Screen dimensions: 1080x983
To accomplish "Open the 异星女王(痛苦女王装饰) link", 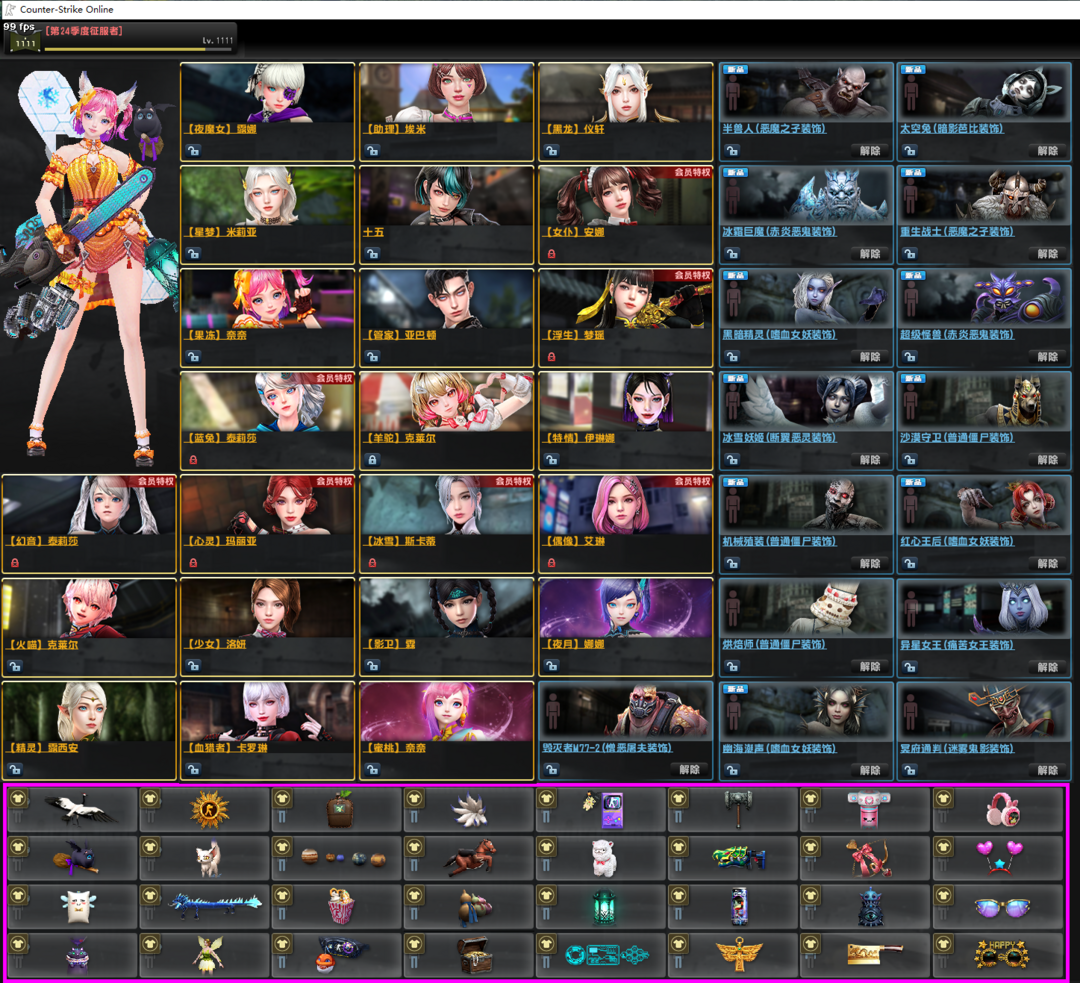I will click(x=957, y=645).
